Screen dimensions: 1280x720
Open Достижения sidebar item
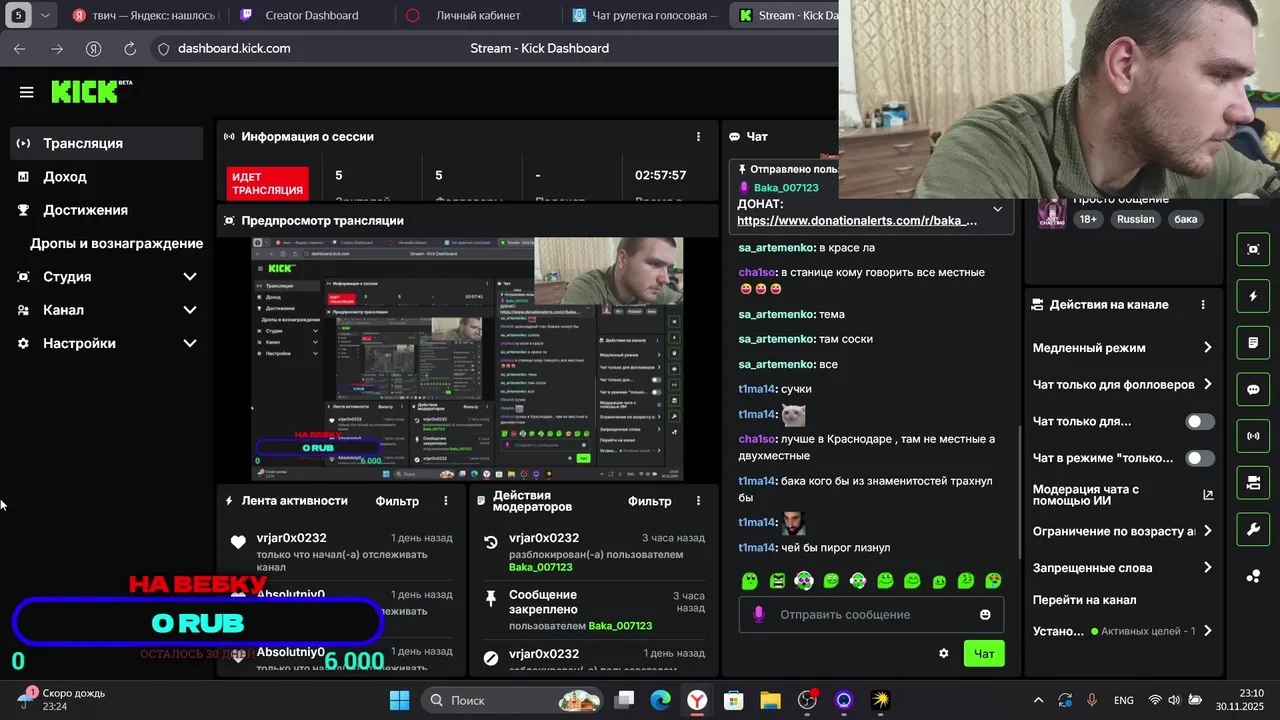click(108, 210)
